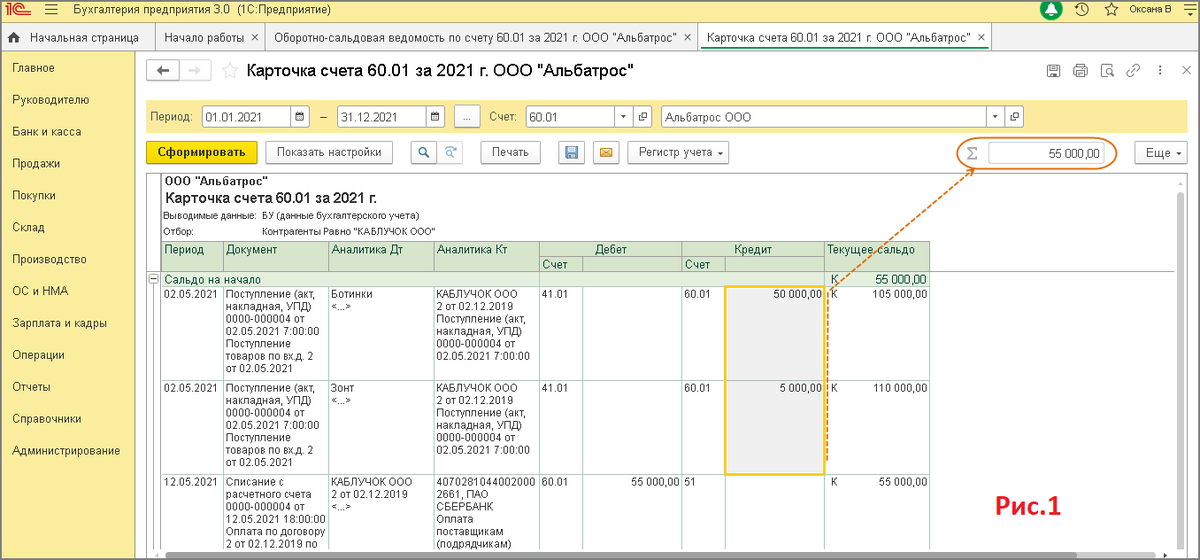
Task: Close the Начало работы tab
Action: point(256,38)
